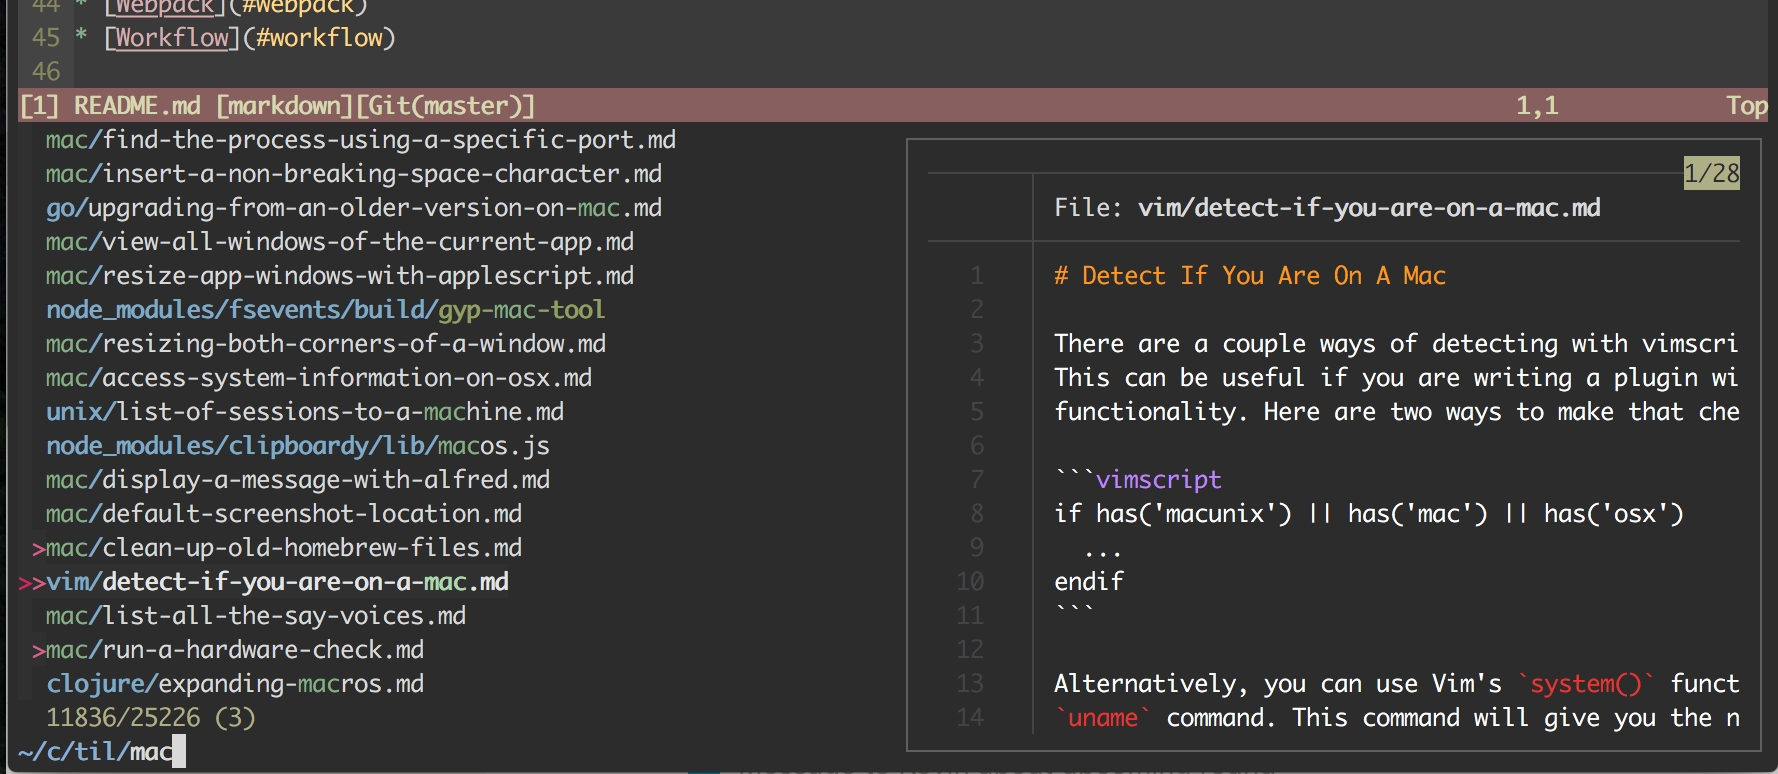Select mac/default-screenshot-location.md result
The image size is (1778, 774).
283,514
